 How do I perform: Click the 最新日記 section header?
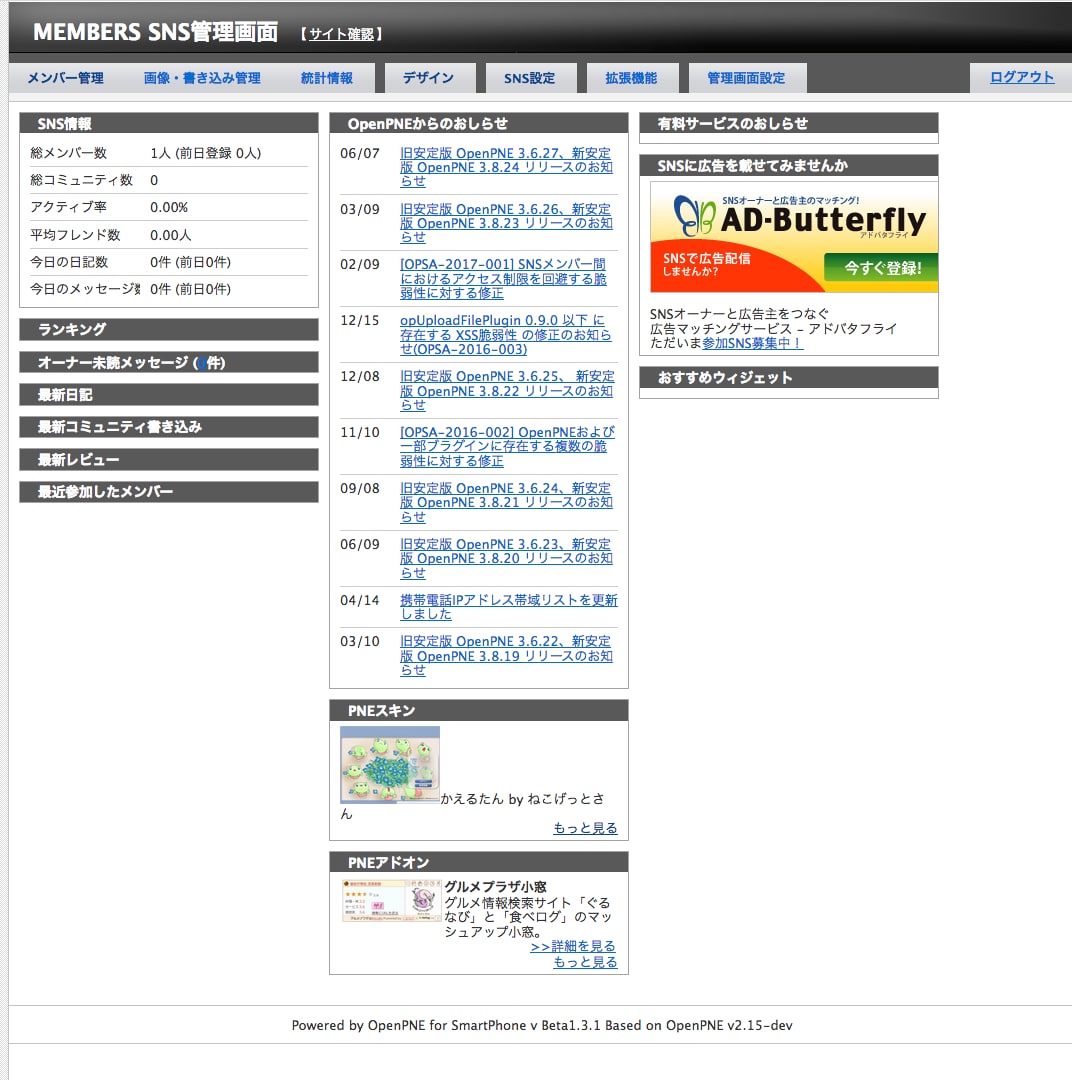[x=169, y=395]
